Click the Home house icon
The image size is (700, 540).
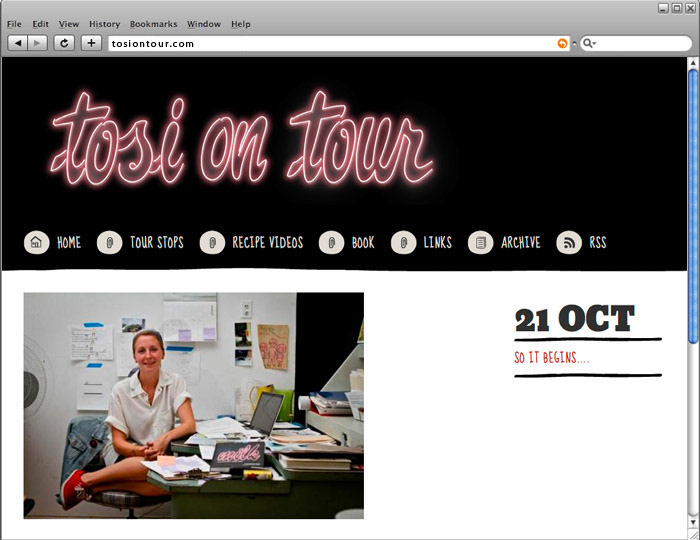point(37,242)
